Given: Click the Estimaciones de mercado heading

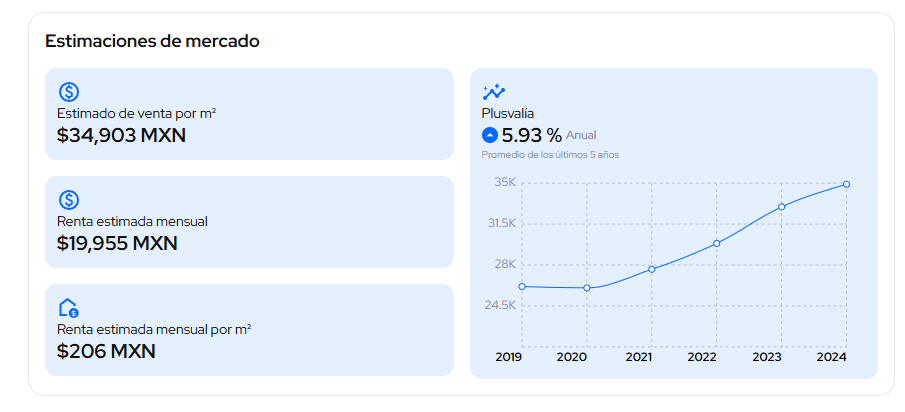Looking at the screenshot, I should [x=152, y=41].
